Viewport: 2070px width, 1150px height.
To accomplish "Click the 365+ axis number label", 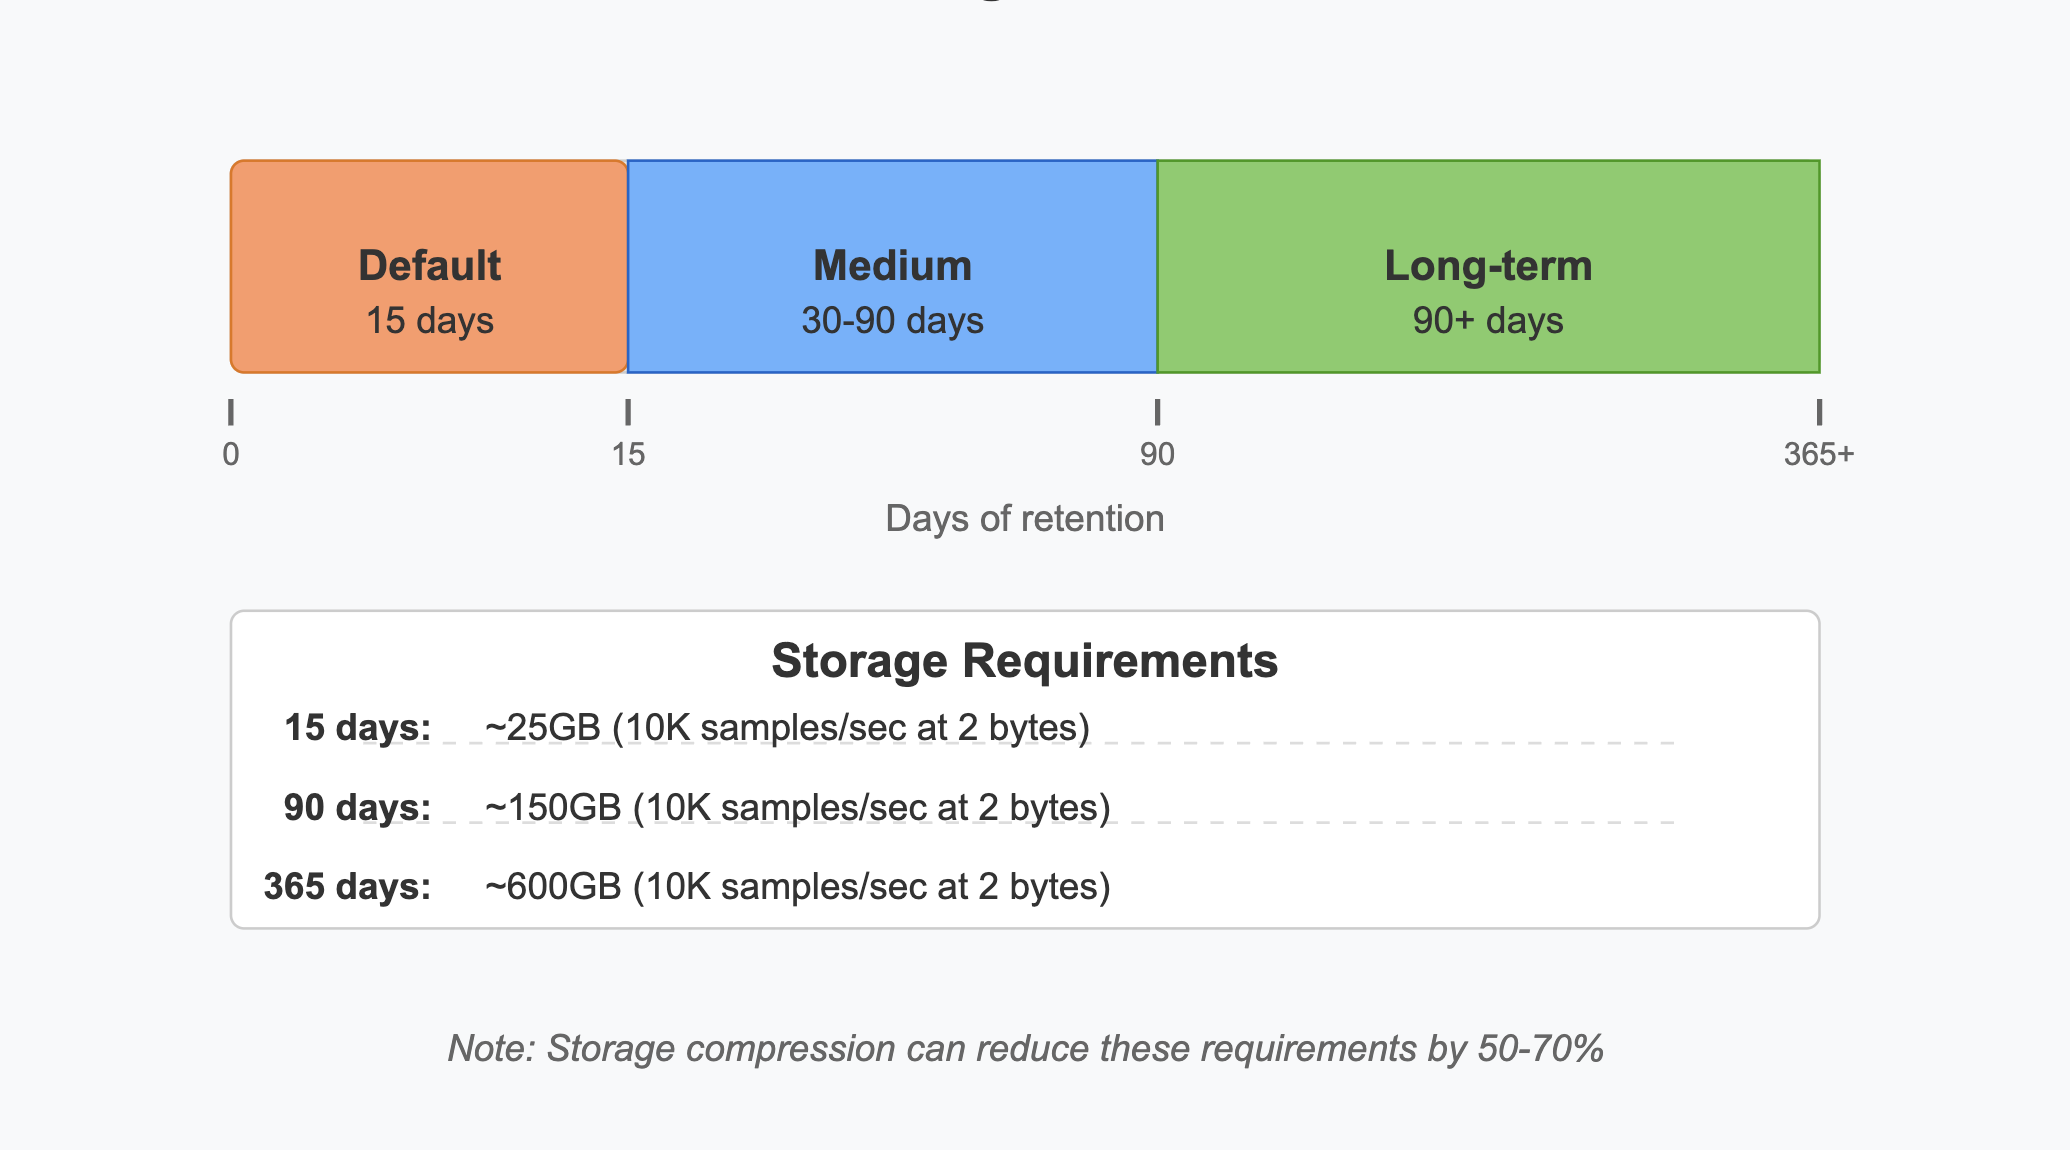I will [1818, 455].
